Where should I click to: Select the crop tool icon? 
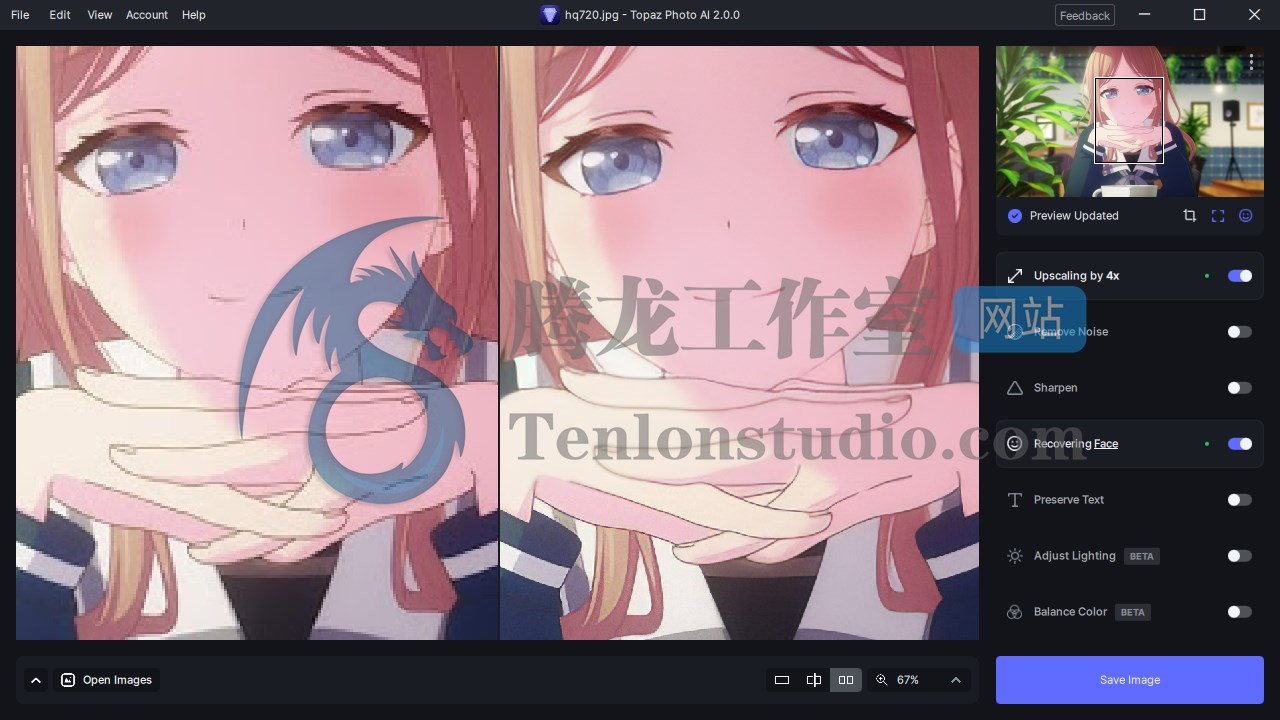tap(1189, 216)
